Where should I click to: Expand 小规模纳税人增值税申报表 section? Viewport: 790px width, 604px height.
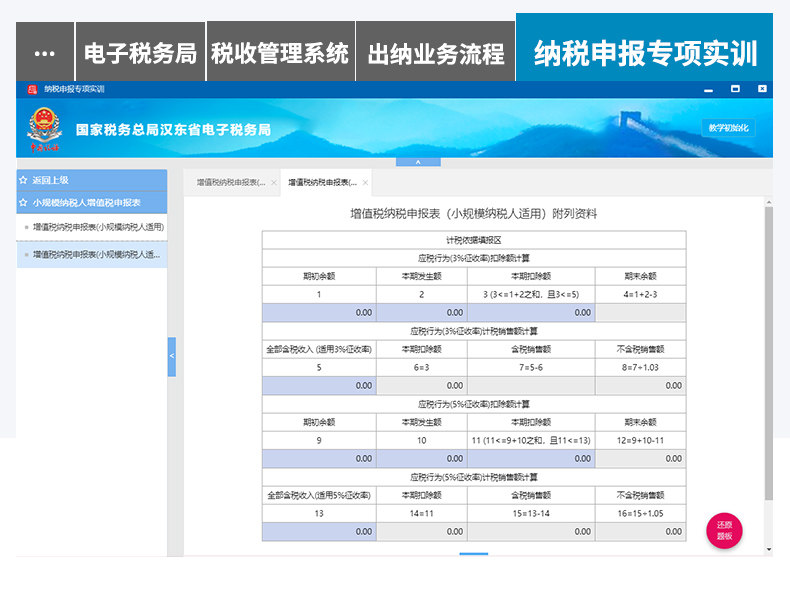(92, 203)
